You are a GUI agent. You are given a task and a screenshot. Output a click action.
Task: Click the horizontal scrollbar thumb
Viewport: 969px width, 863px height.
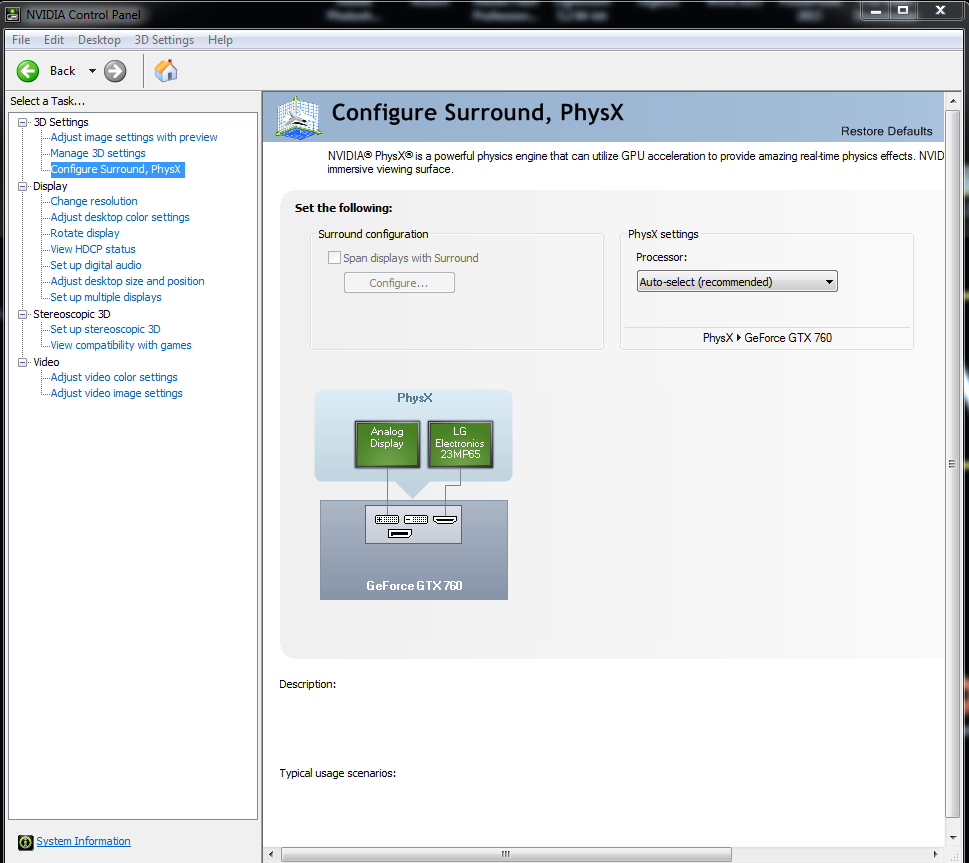tap(506, 854)
